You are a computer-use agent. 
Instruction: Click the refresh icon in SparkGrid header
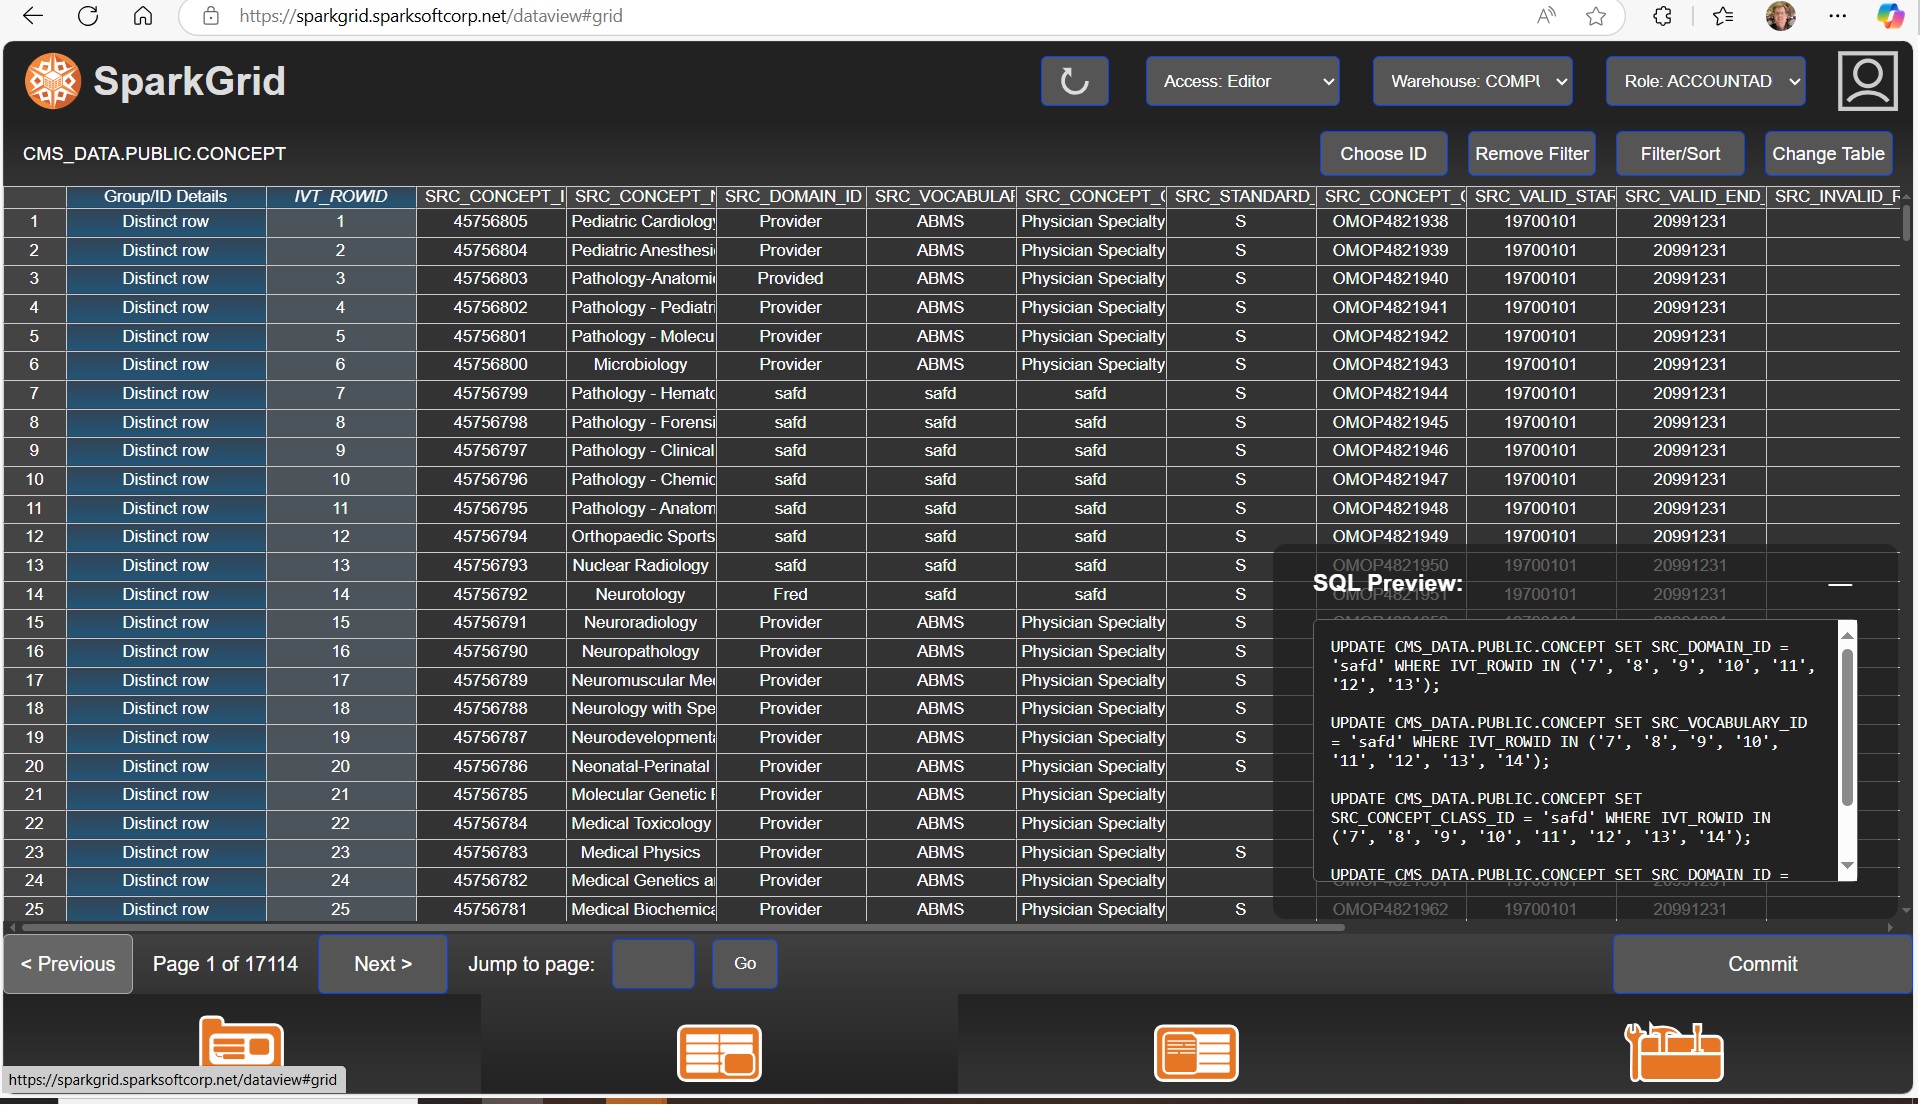click(1074, 81)
